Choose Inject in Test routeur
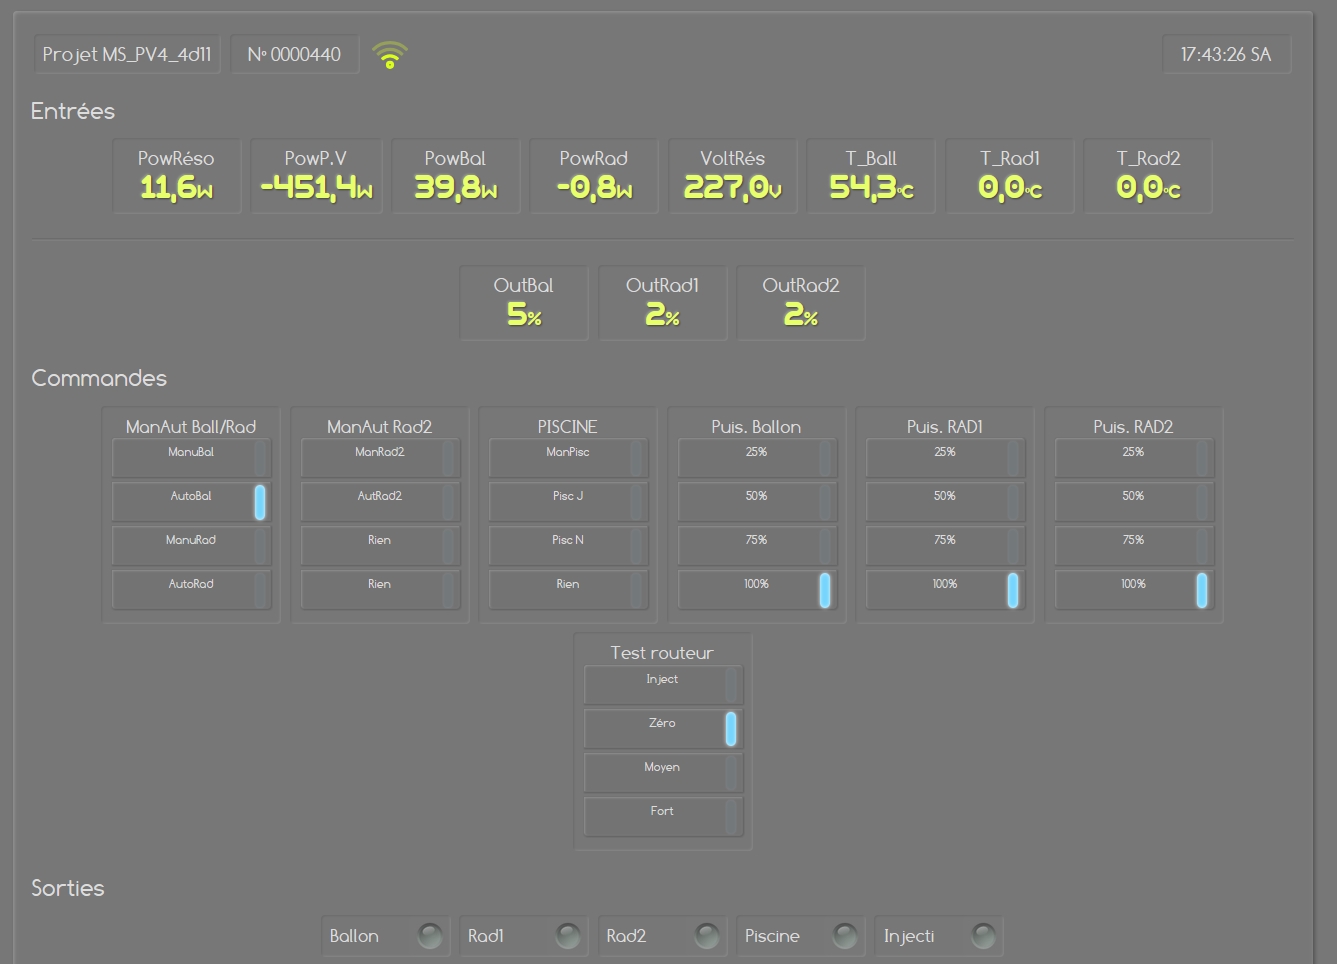Screen dimensions: 1337x964 click(662, 685)
